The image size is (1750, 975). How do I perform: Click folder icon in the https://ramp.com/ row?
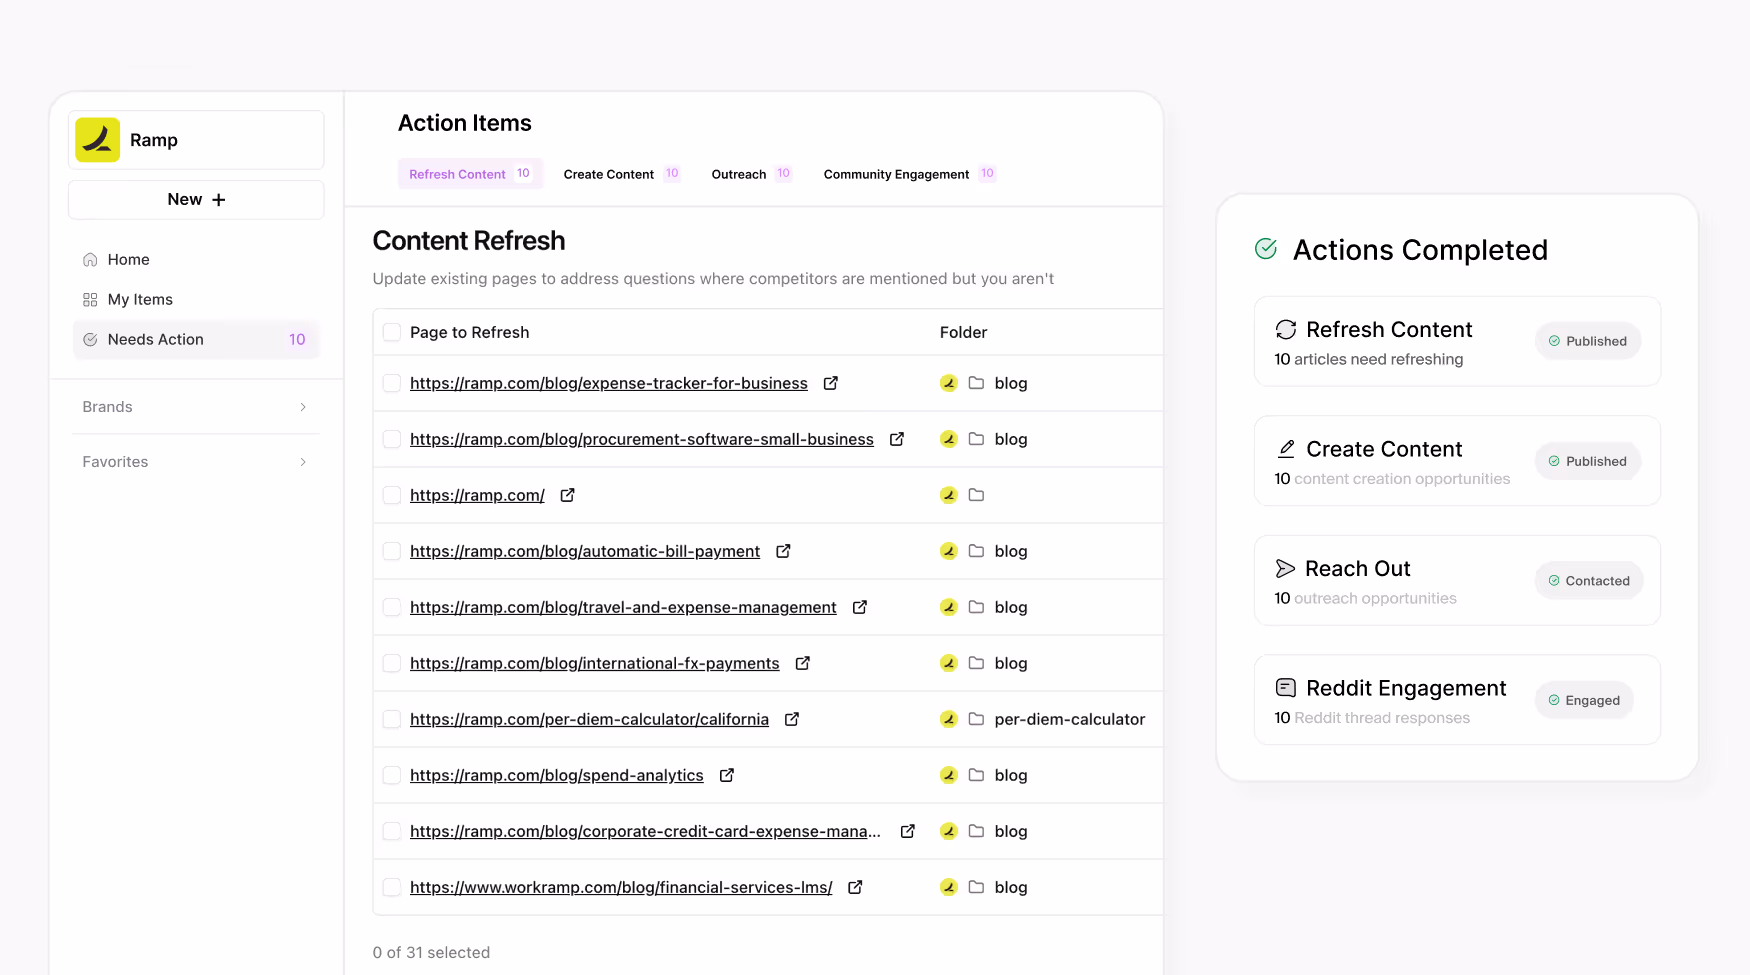pos(976,495)
